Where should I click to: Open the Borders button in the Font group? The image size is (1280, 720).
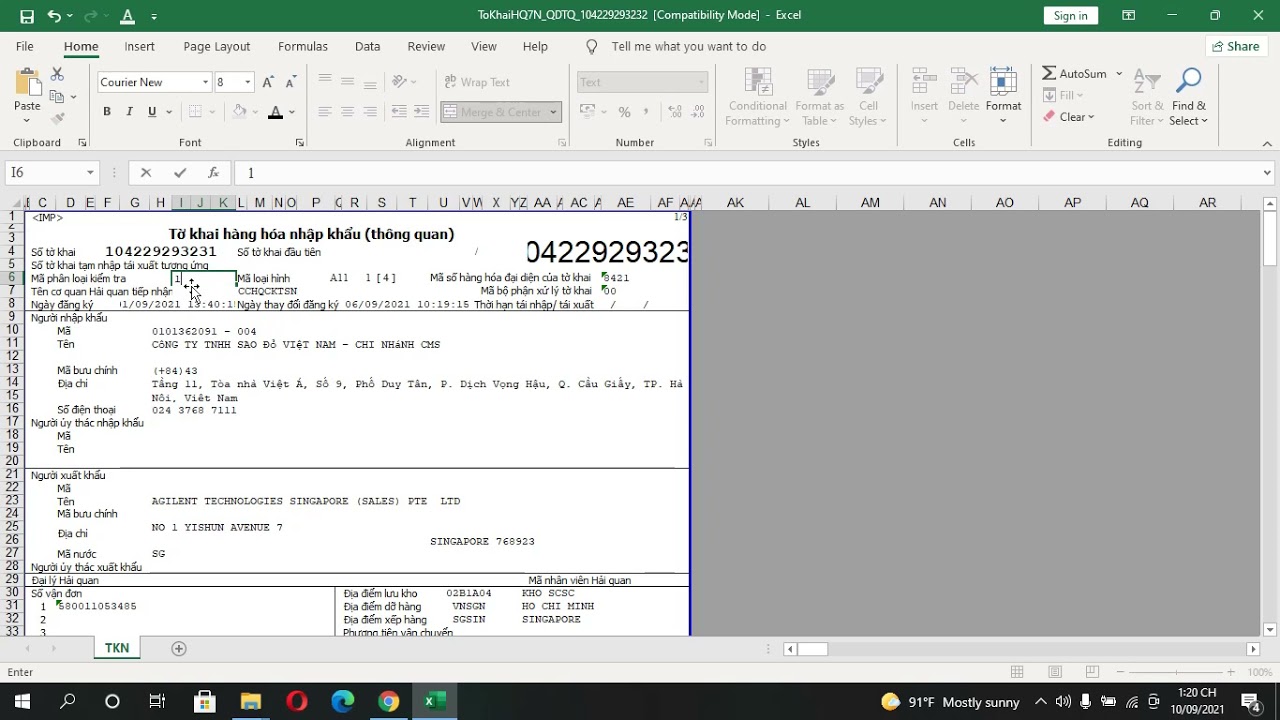195,112
